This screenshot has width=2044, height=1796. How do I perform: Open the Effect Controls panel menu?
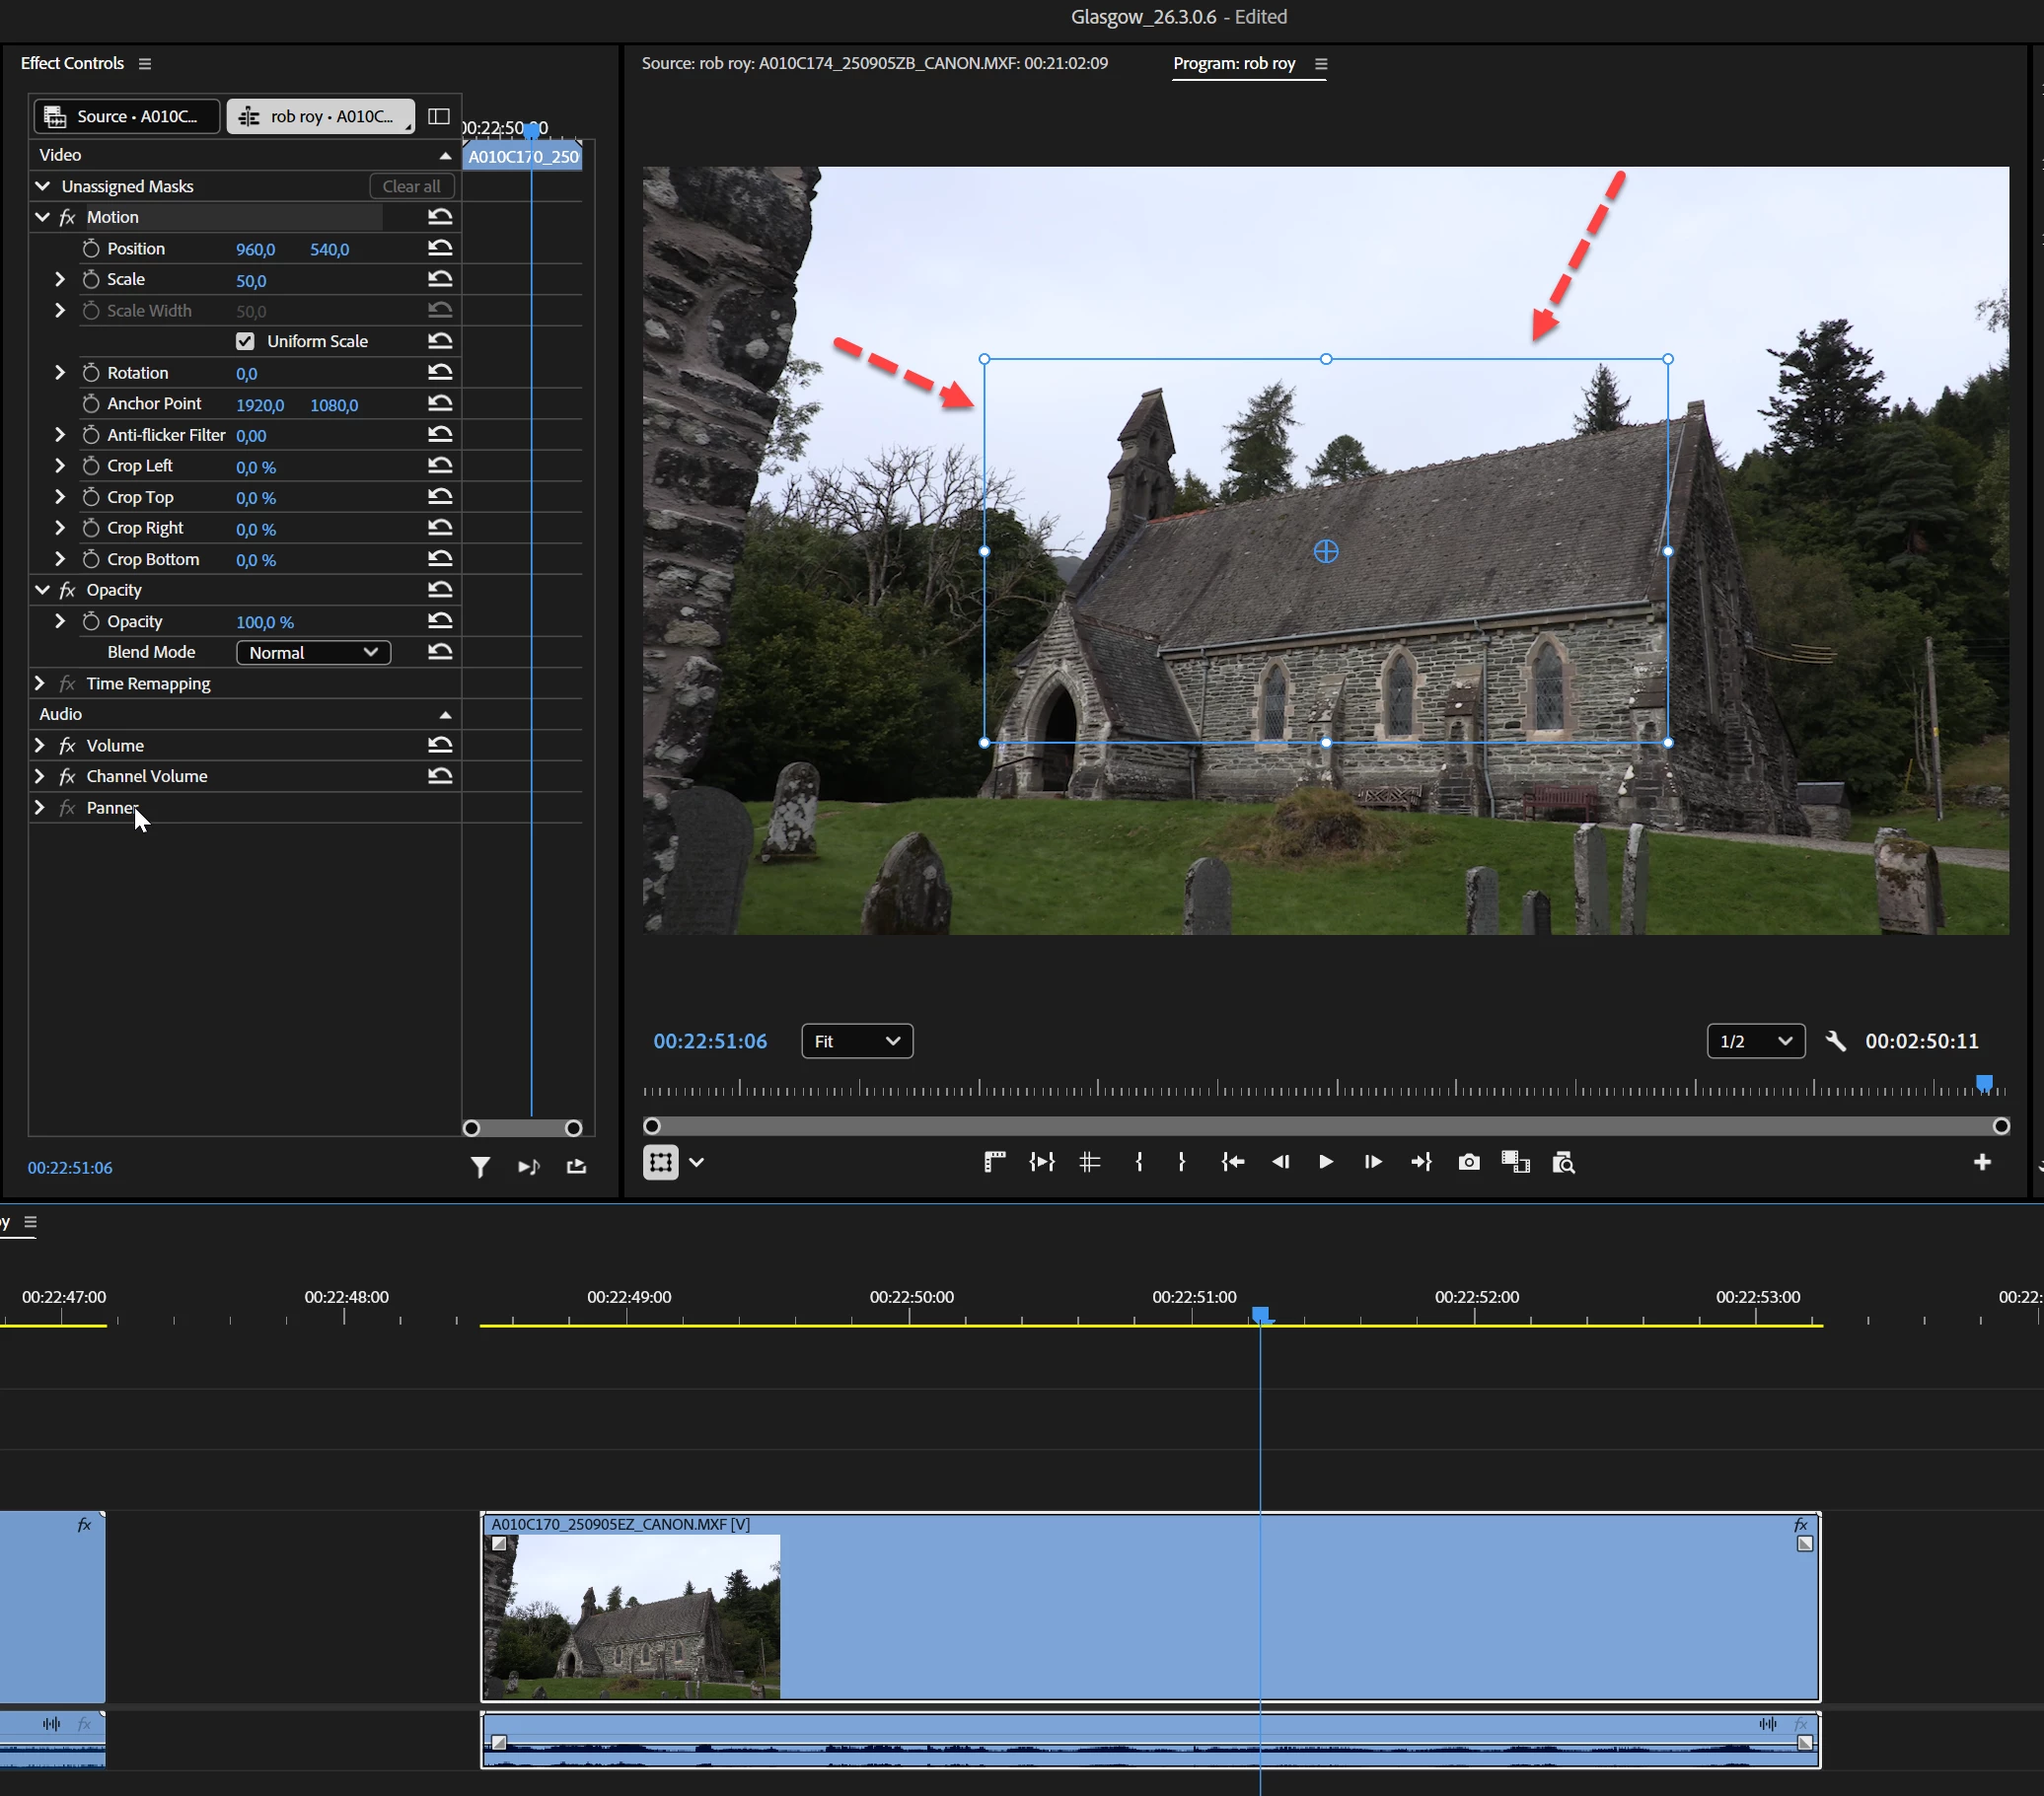coord(145,63)
